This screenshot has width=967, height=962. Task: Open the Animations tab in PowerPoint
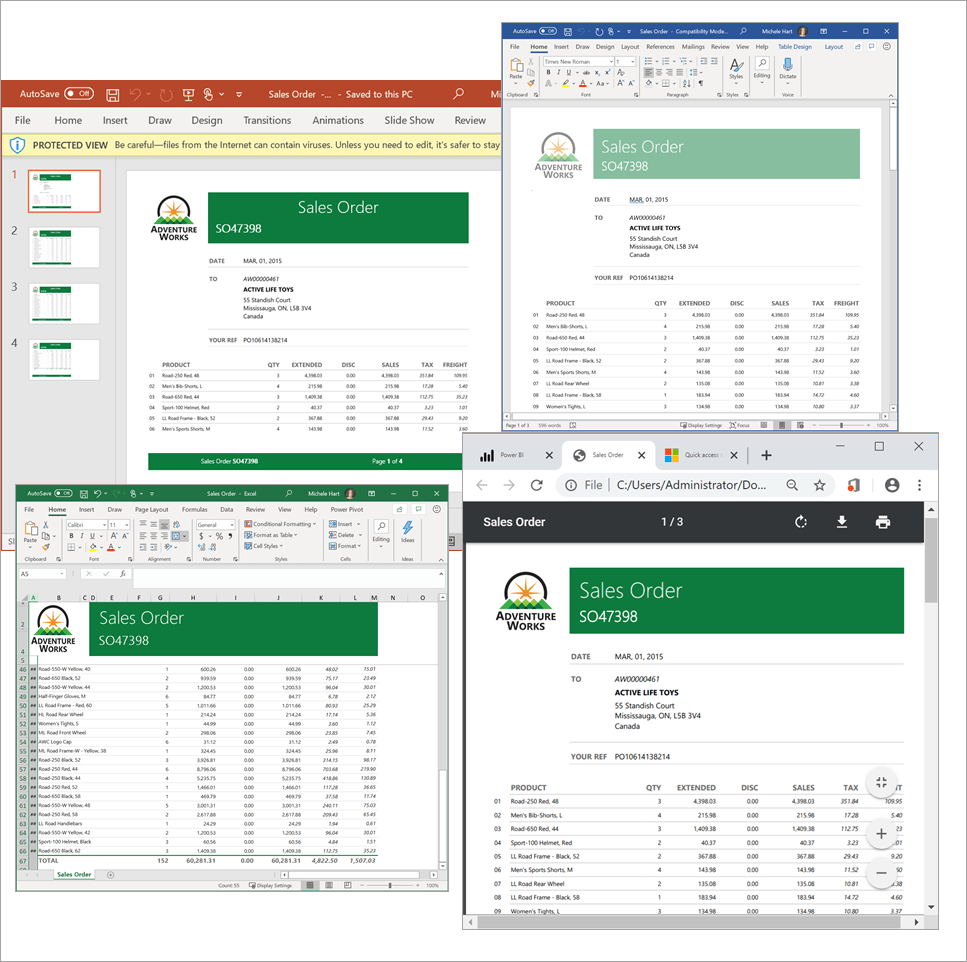[338, 120]
